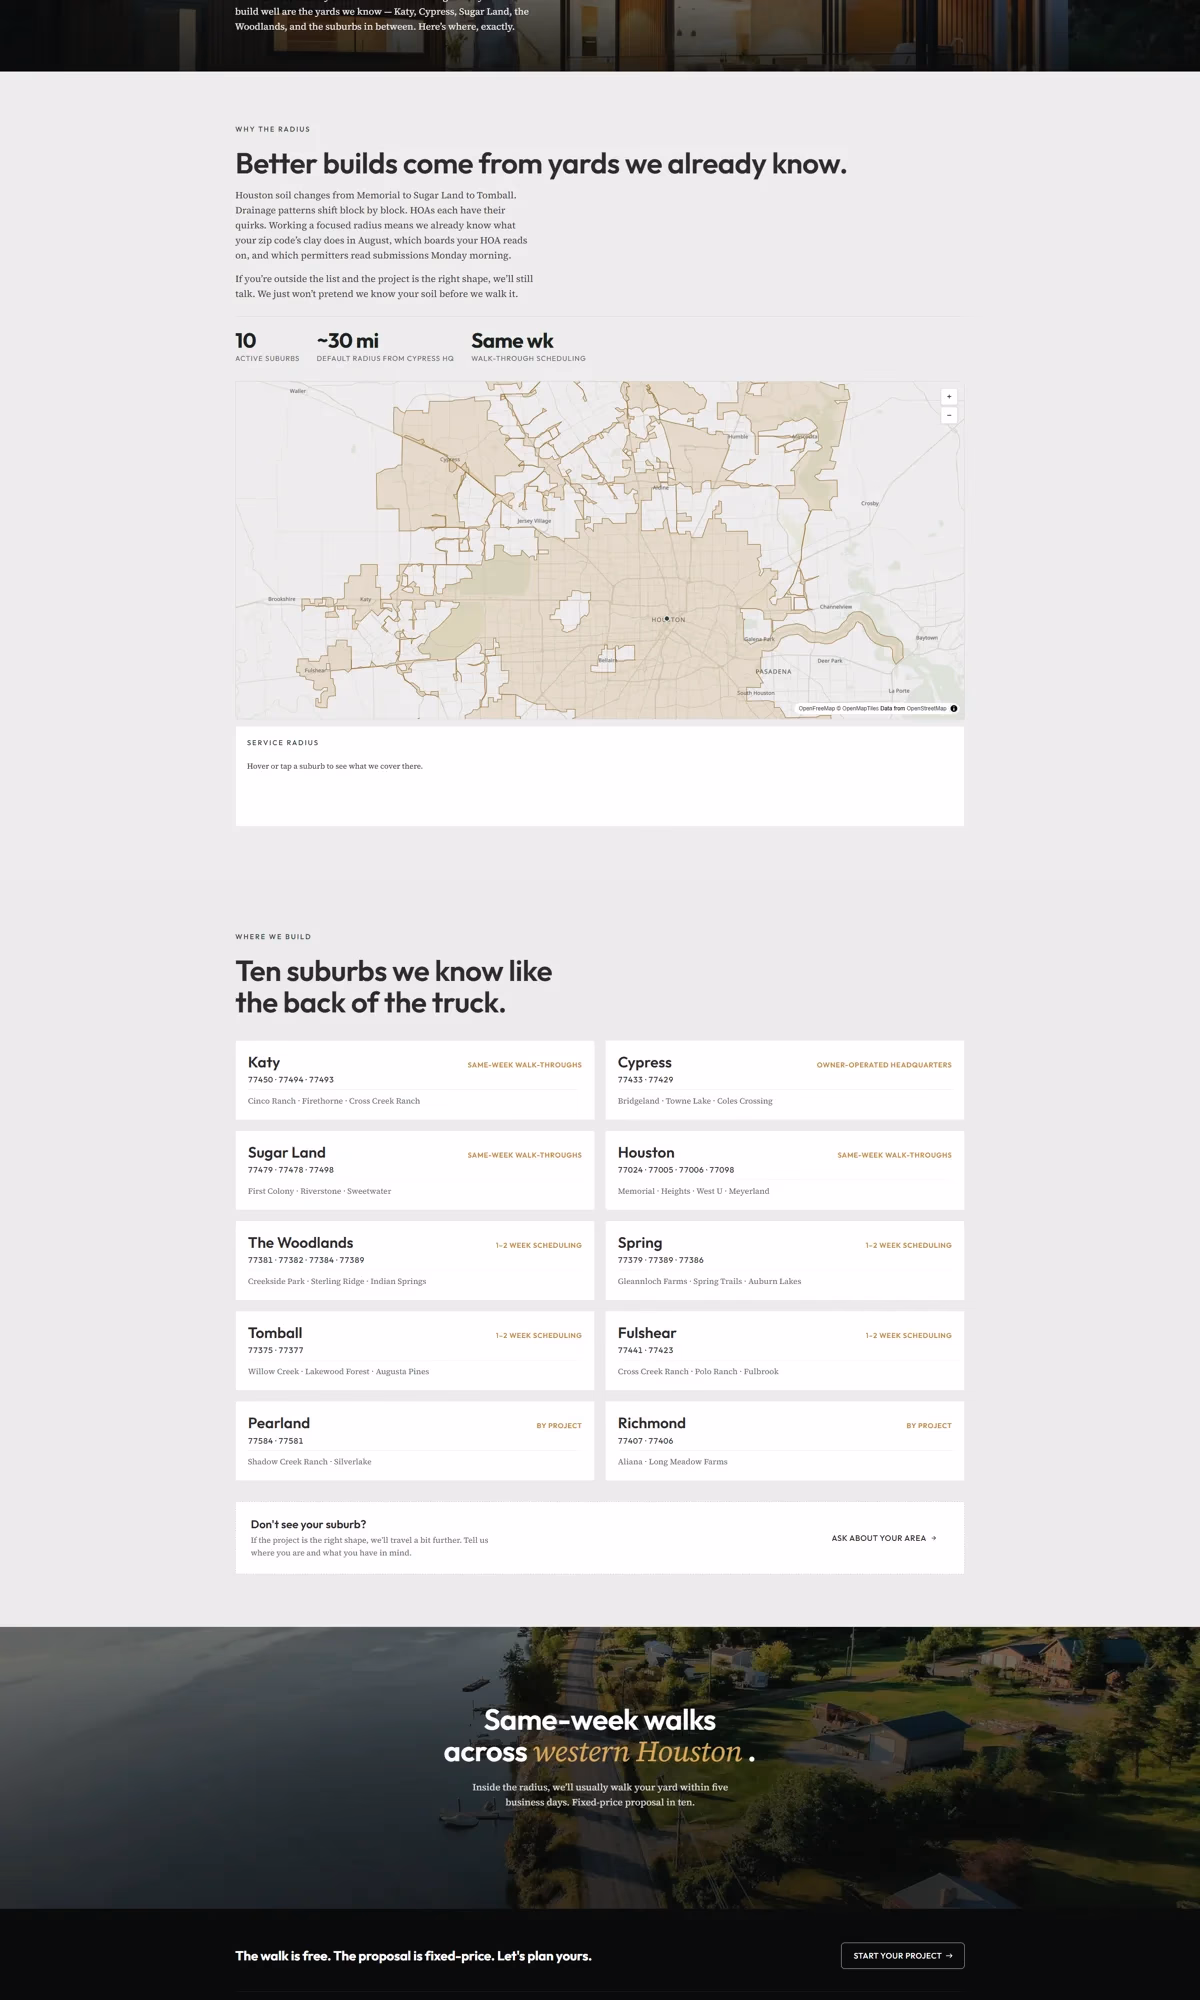Image resolution: width=1200 pixels, height=2000 pixels.
Task: Select the Spring suburb card heading
Action: coord(640,1243)
